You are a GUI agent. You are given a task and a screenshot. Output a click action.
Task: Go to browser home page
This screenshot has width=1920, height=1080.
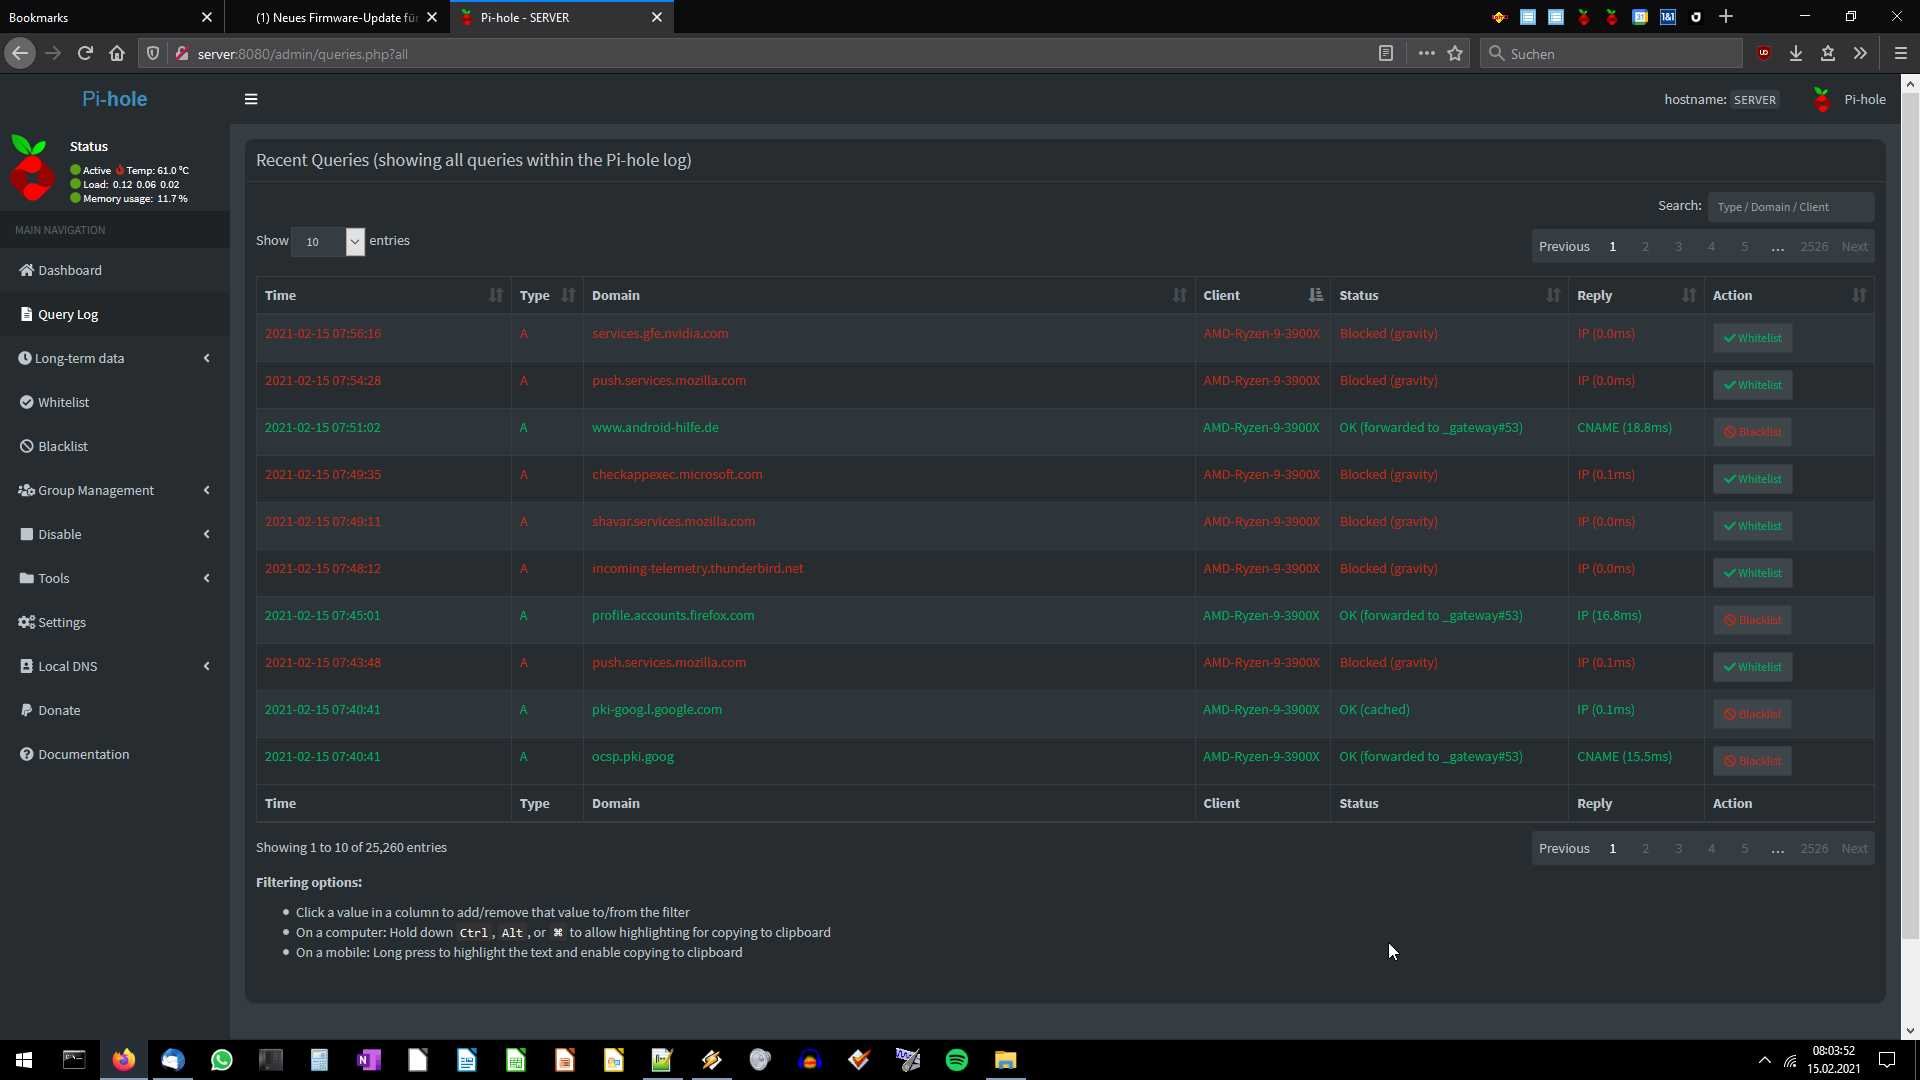coord(117,53)
